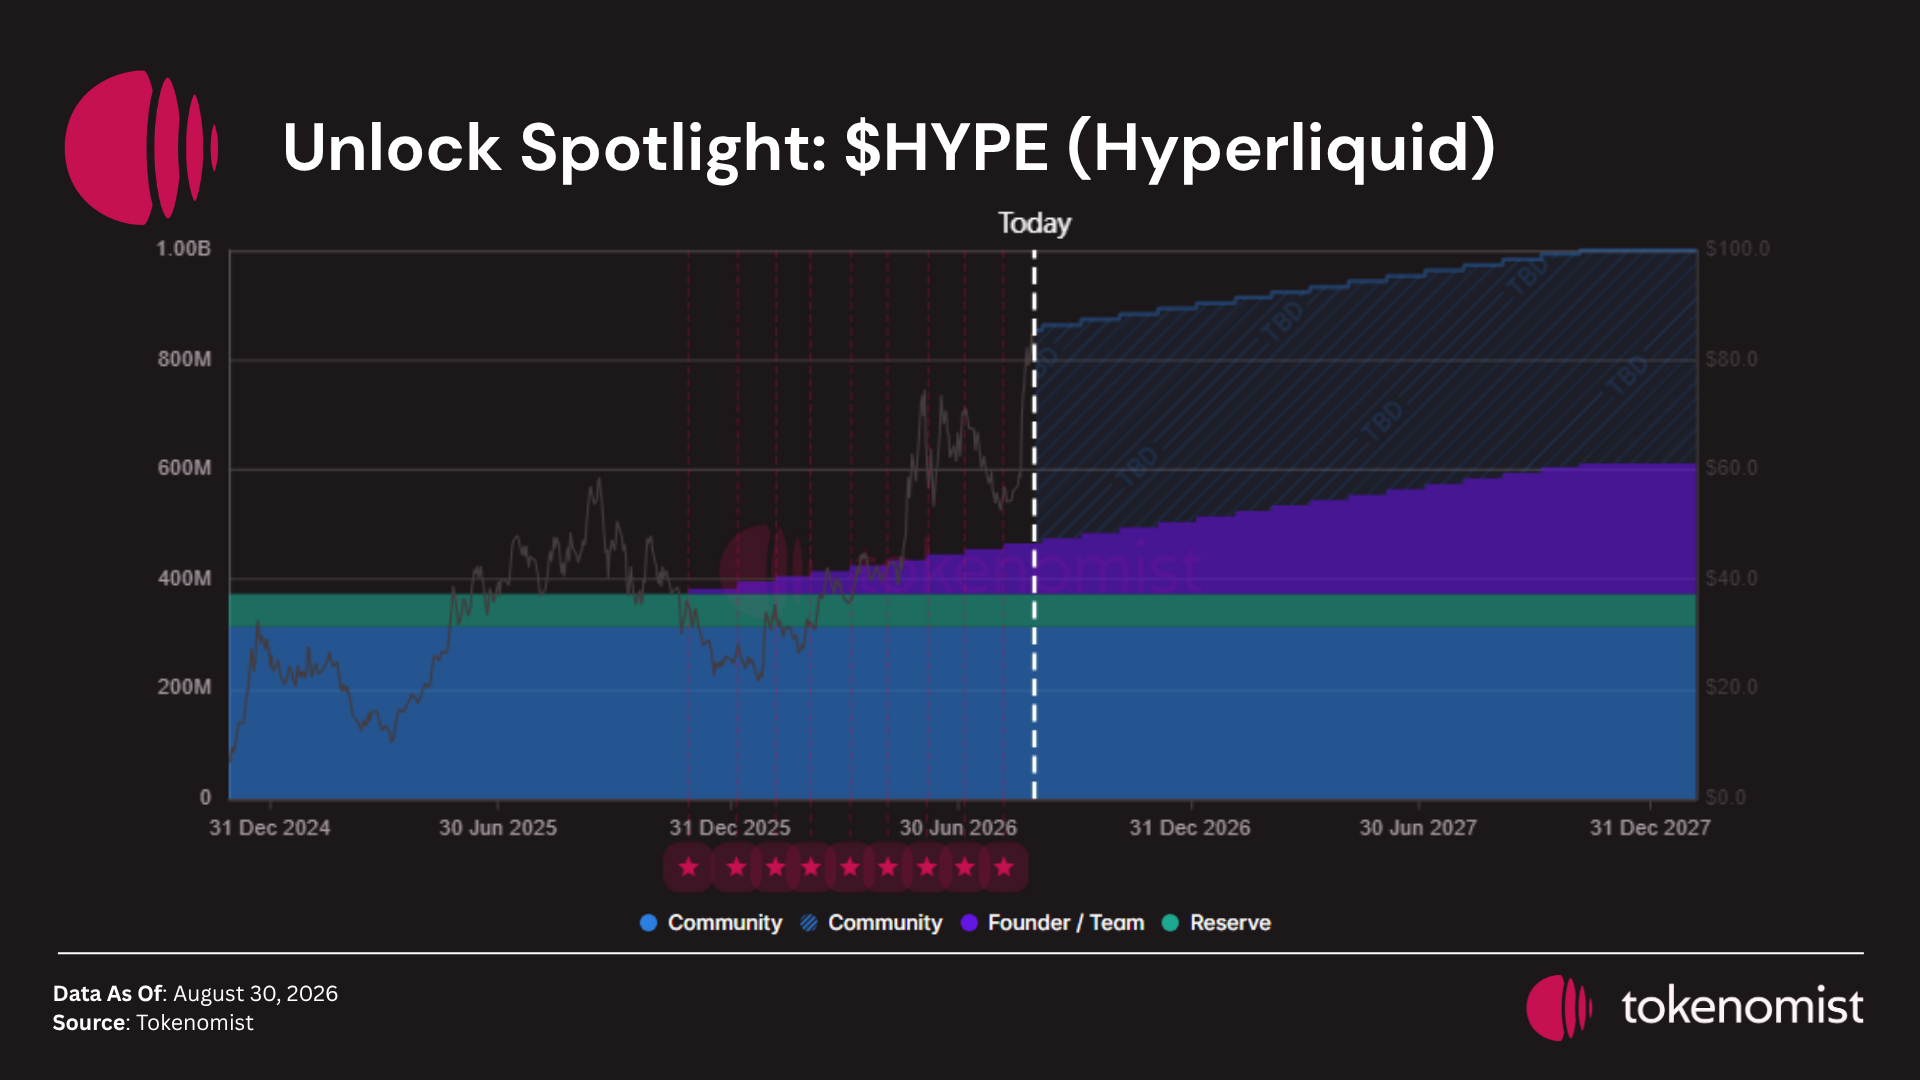Image resolution: width=1920 pixels, height=1080 pixels.
Task: Click the solid blue Community legend dot
Action: (x=648, y=923)
